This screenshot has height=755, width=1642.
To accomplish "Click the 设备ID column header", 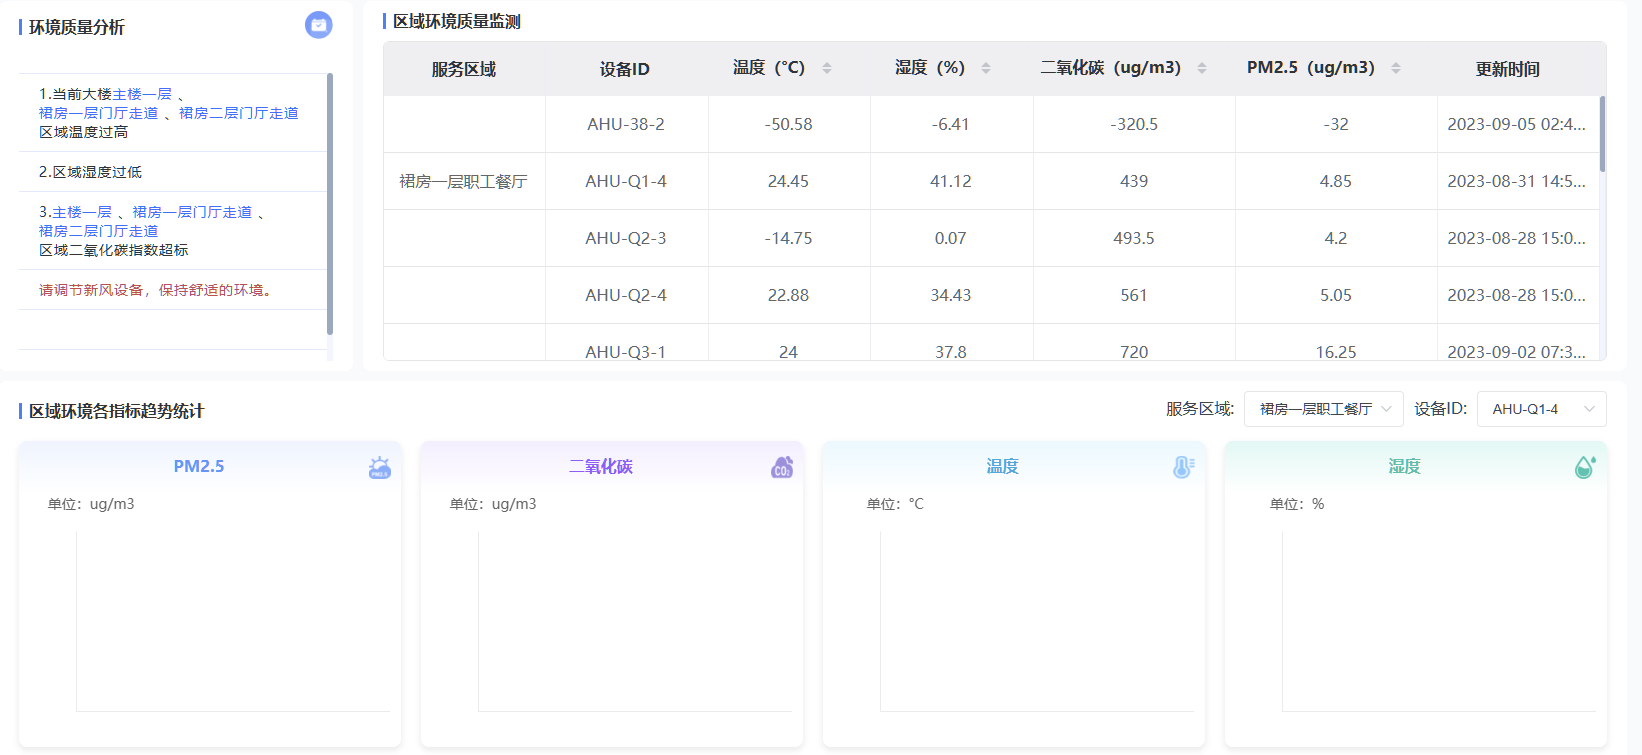I will pos(625,69).
